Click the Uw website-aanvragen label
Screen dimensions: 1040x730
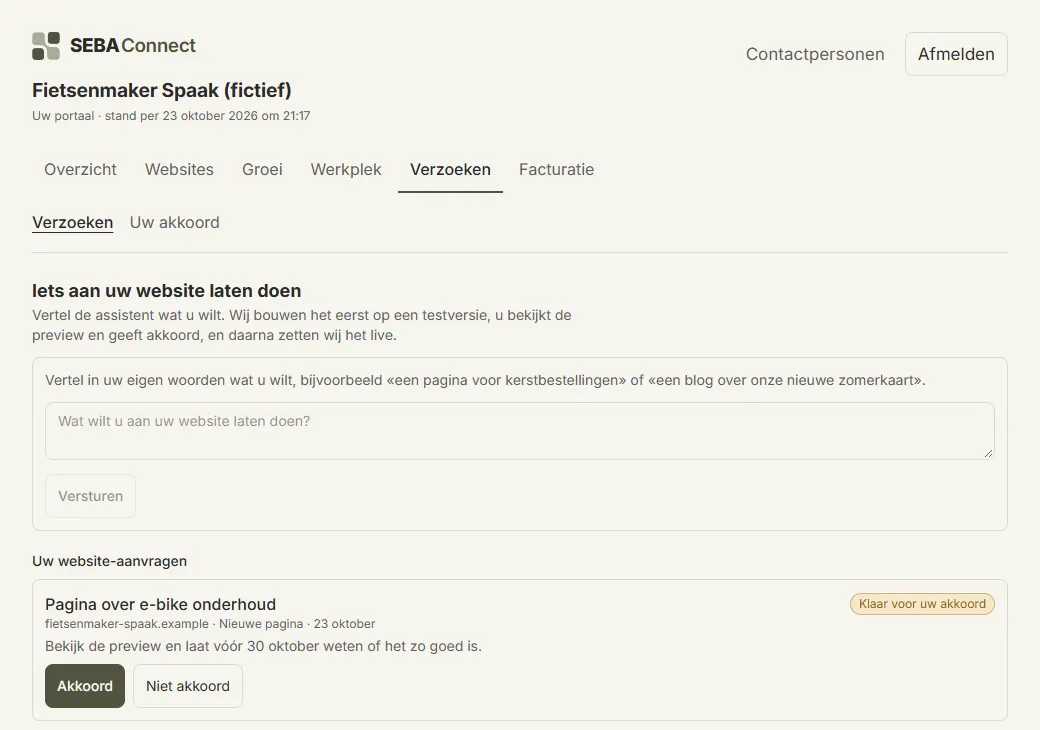coord(109,561)
